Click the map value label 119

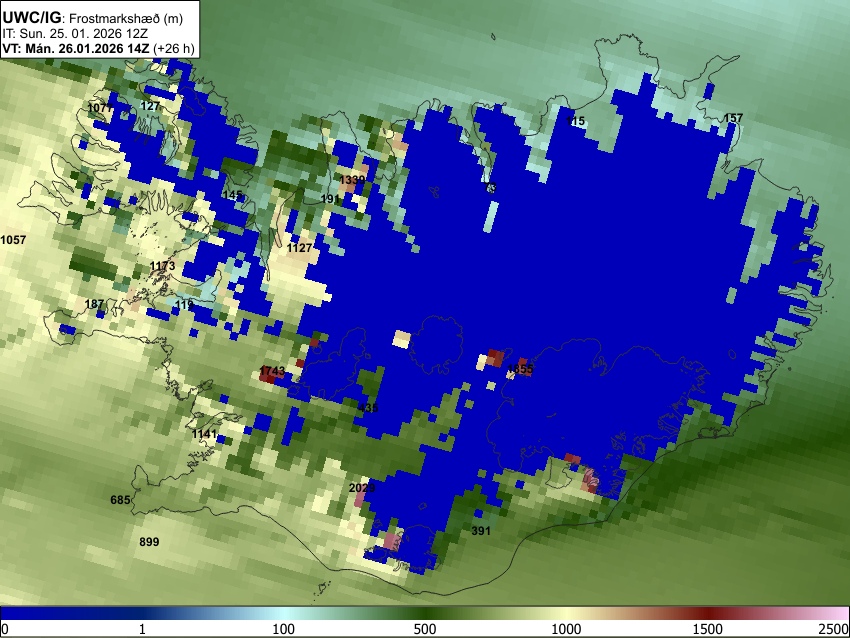(x=184, y=305)
